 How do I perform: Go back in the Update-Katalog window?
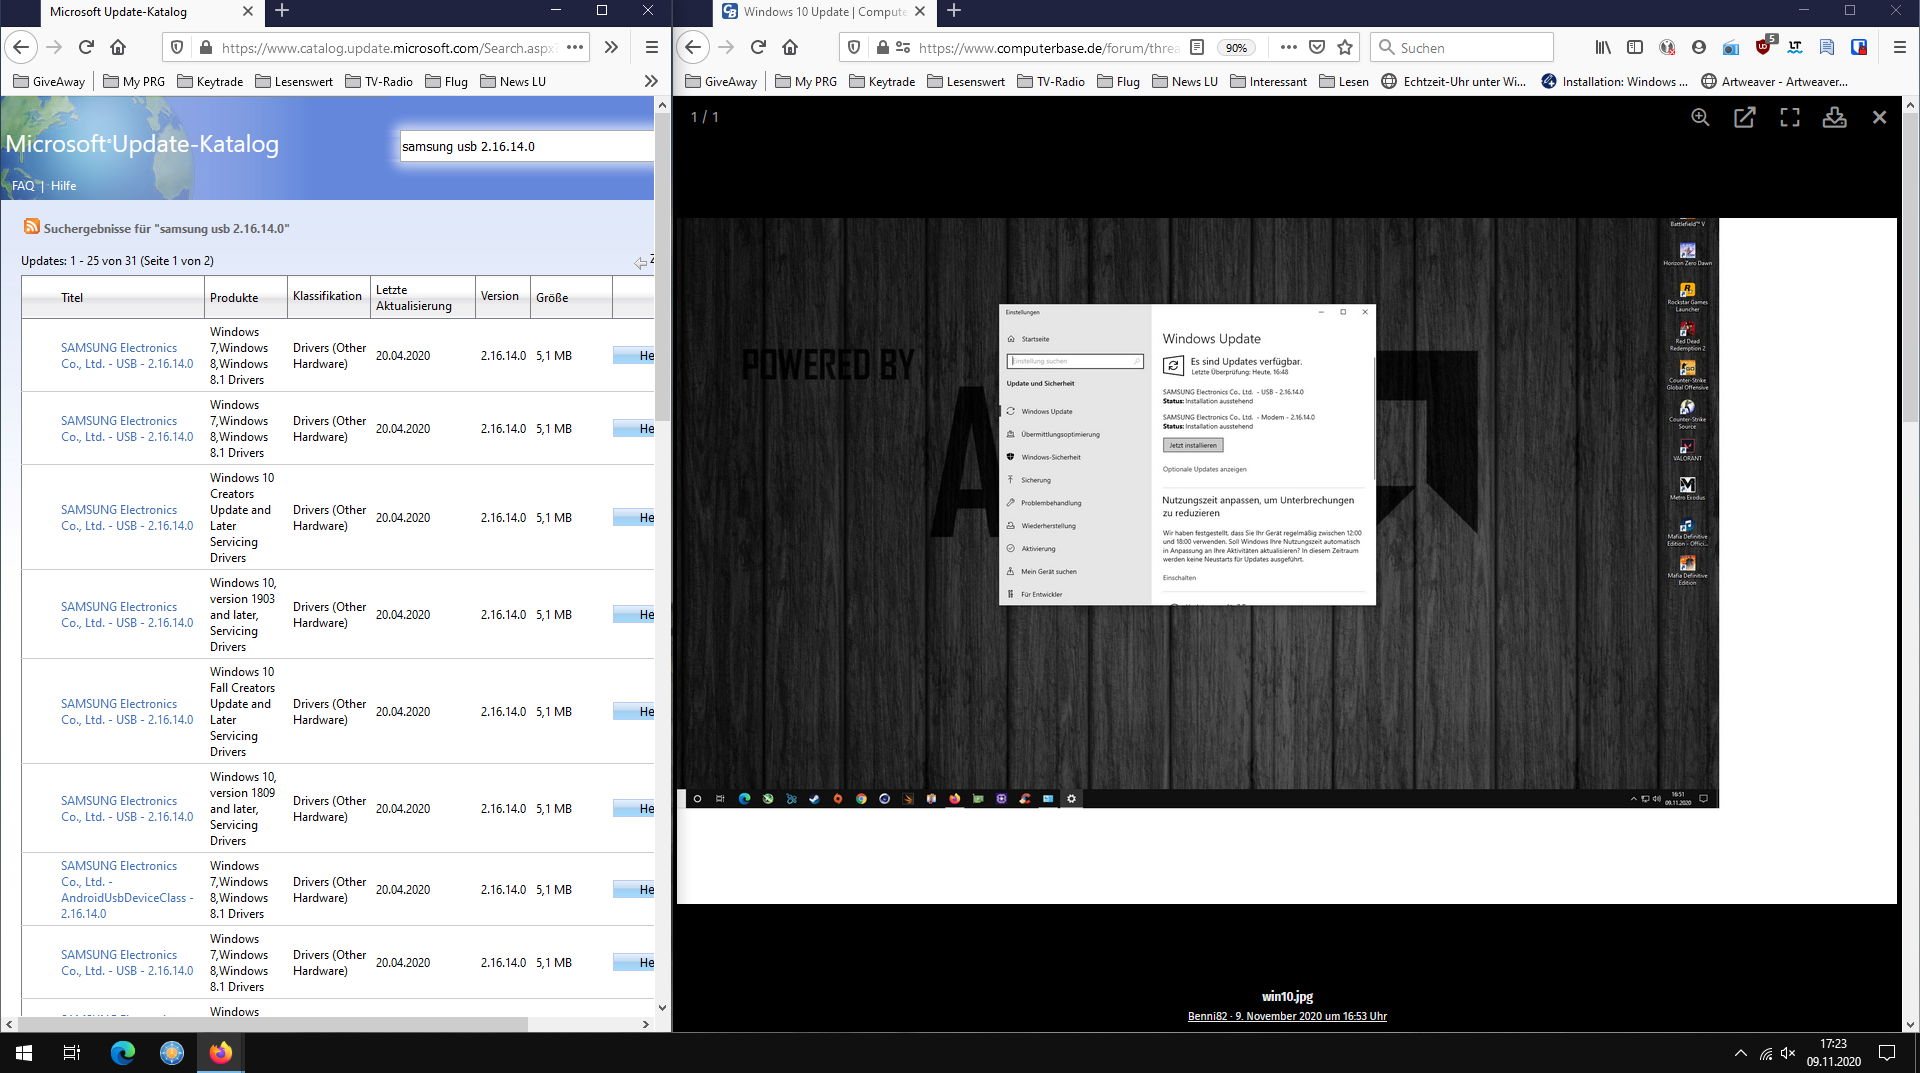coord(21,47)
